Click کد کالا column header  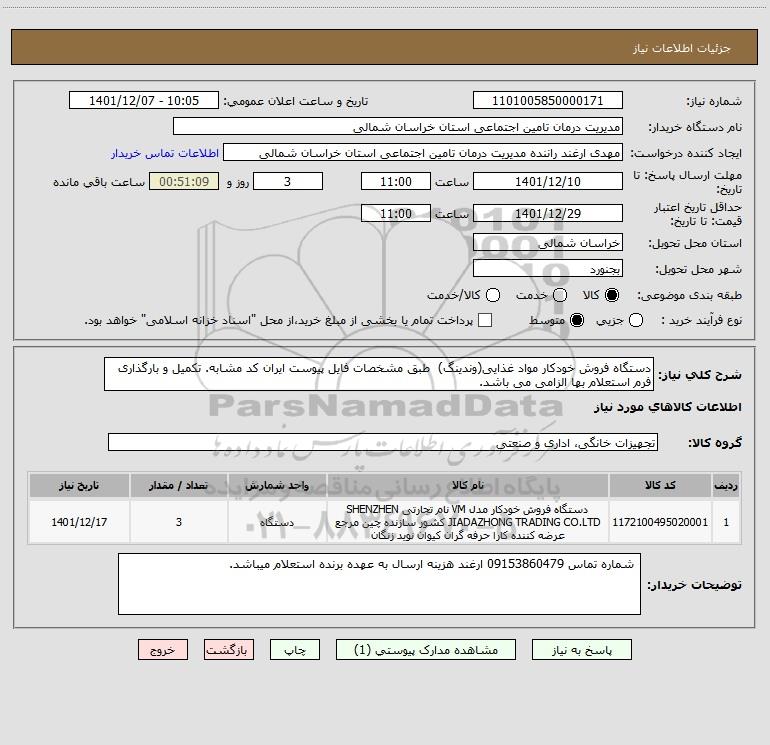coord(660,485)
